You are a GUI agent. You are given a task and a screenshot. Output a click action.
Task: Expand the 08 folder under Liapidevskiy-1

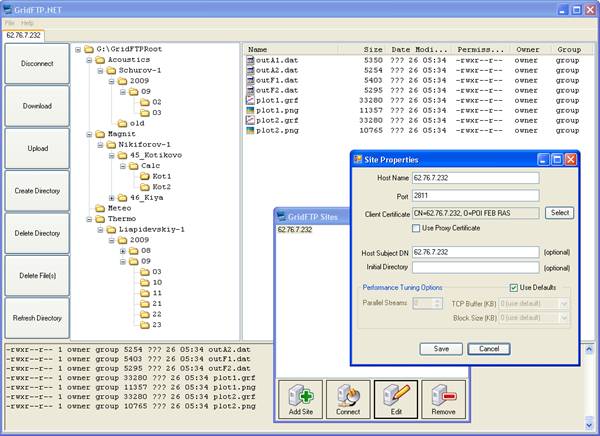[123, 251]
